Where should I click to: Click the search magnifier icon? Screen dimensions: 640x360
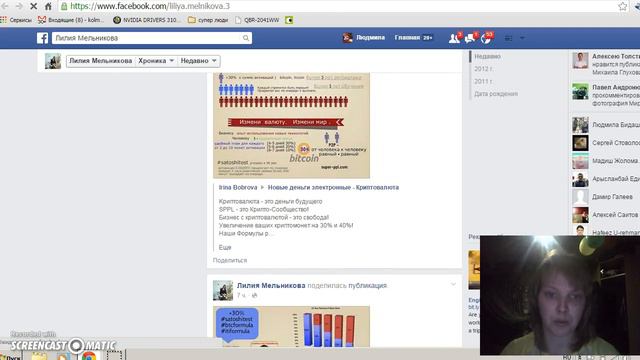pyautogui.click(x=246, y=38)
